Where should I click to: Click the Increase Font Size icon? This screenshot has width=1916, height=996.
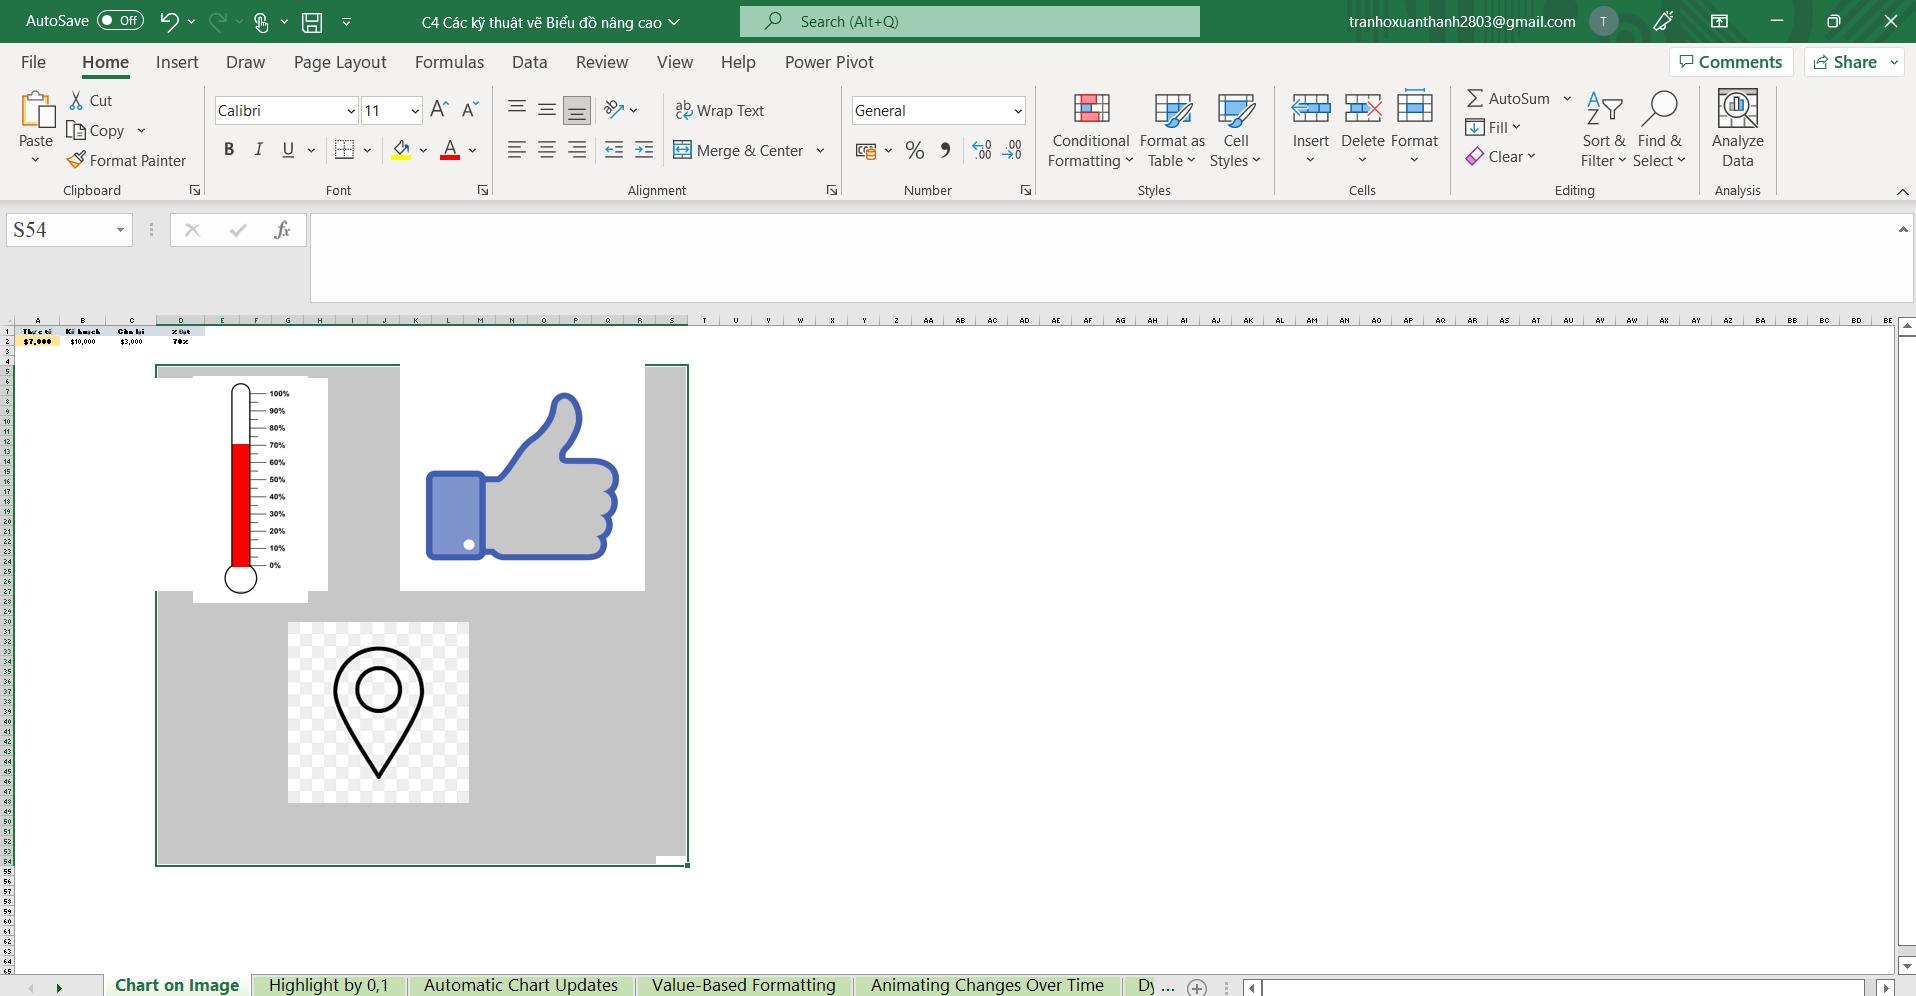pyautogui.click(x=439, y=110)
